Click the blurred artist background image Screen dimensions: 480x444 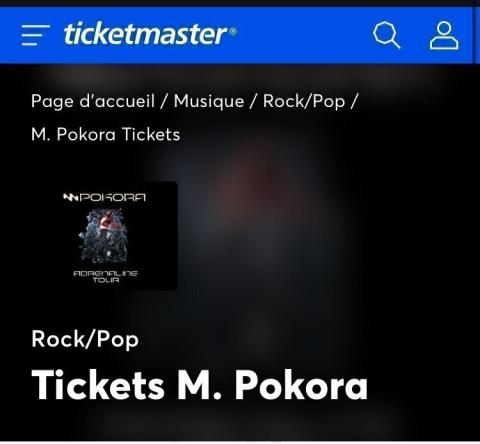pos(267,233)
